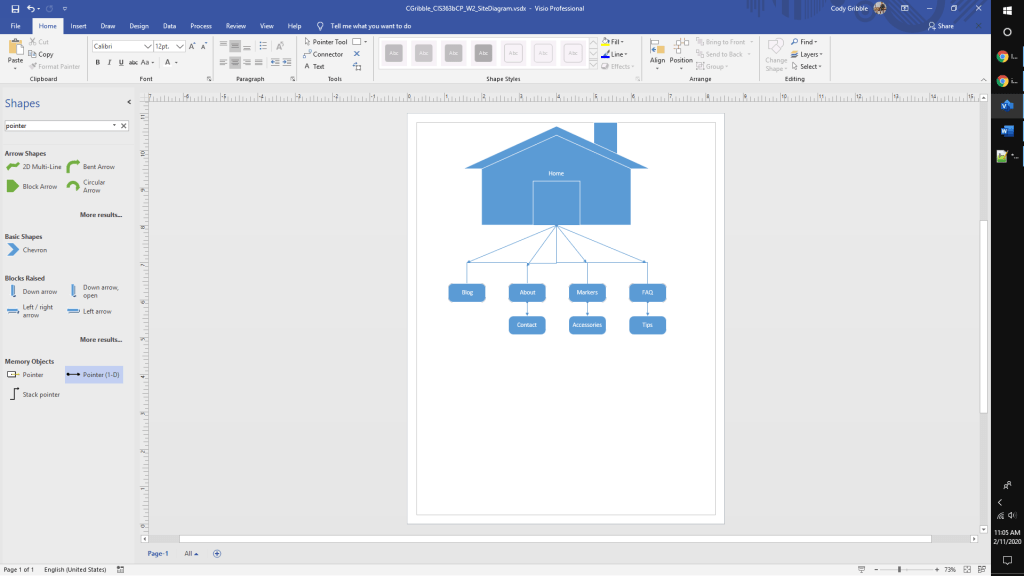The image size is (1024, 576).
Task: Click More results under Arrow Shapes
Action: click(x=101, y=215)
